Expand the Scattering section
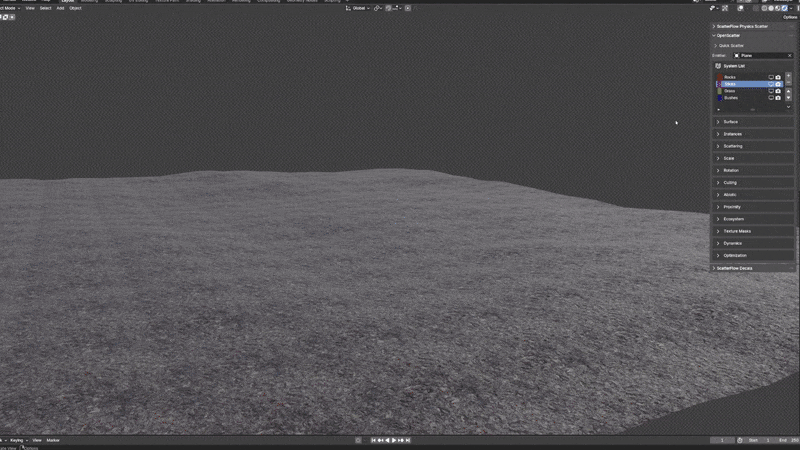Viewport: 800px width, 450px height. click(x=753, y=146)
